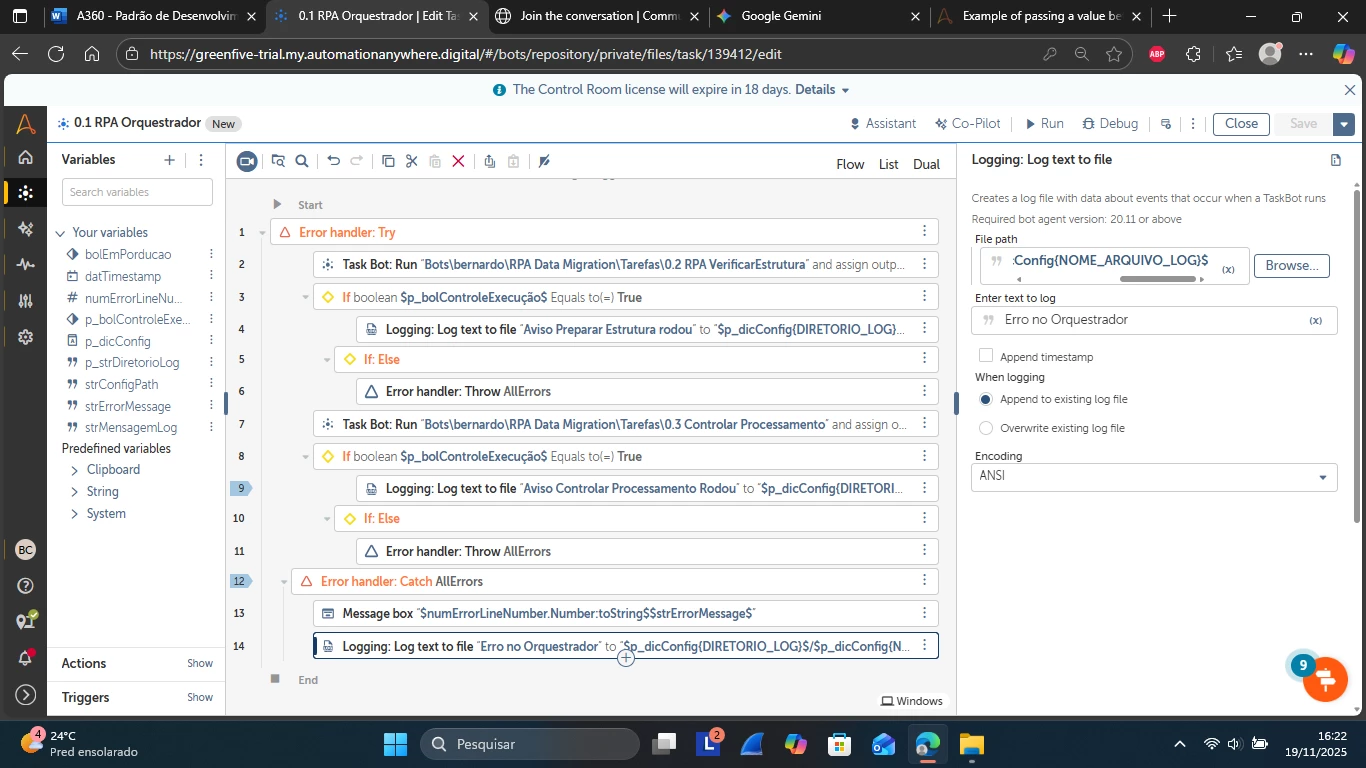The width and height of the screenshot is (1366, 768).
Task: Cut the selected action with the scissors icon
Action: click(x=411, y=161)
